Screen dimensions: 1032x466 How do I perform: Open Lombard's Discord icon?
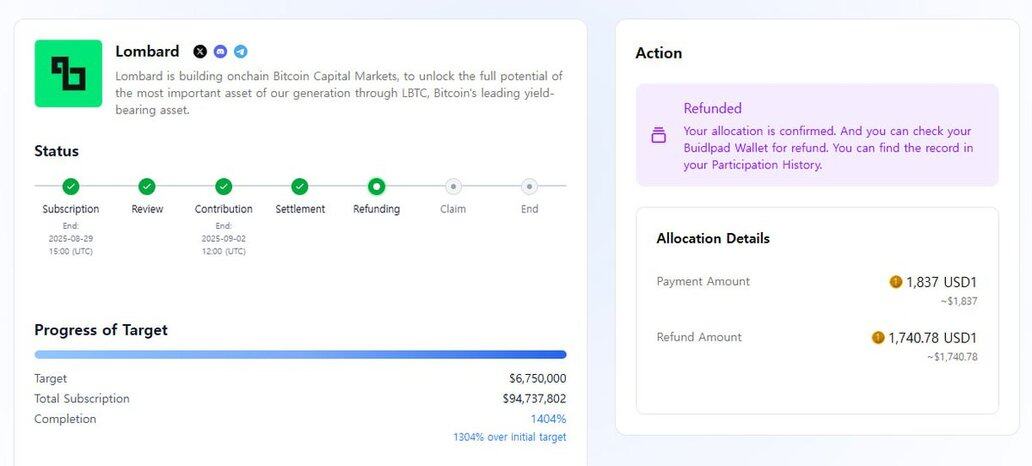coord(220,51)
